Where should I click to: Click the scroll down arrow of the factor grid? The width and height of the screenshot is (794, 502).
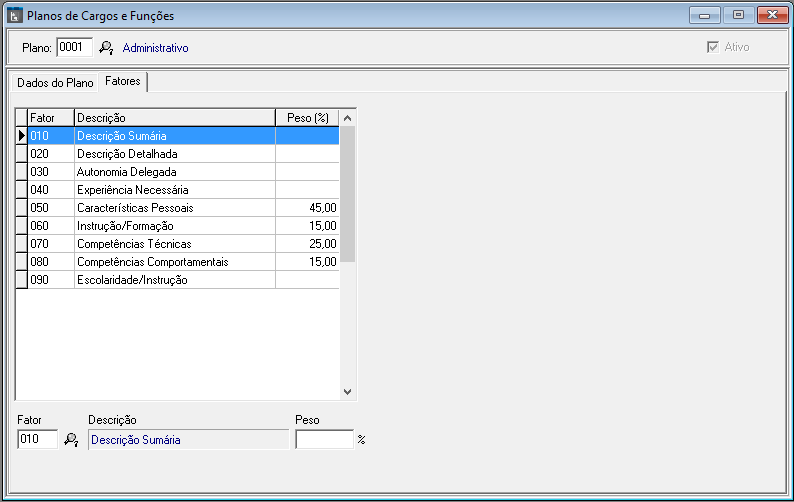coord(347,392)
